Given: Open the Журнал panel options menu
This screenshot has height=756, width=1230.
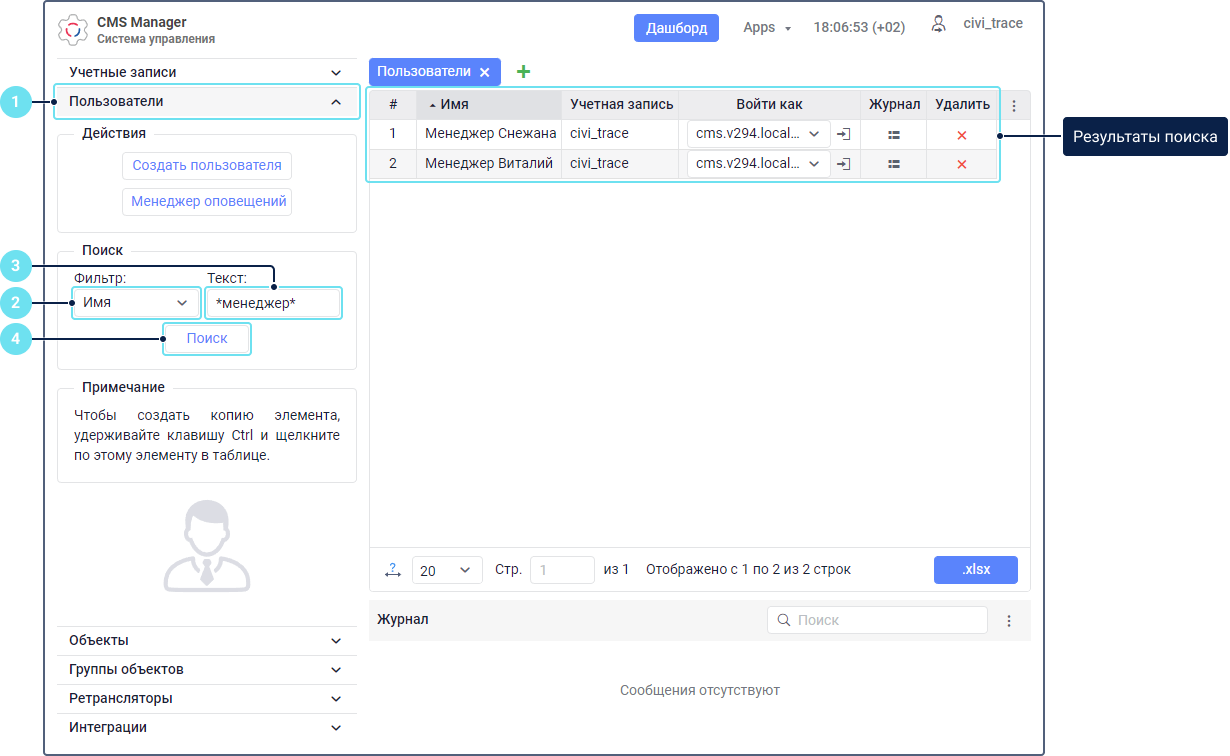Looking at the screenshot, I should (1009, 621).
